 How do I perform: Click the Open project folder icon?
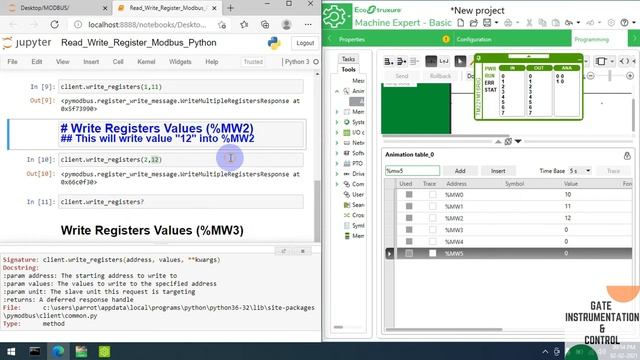(x=473, y=23)
